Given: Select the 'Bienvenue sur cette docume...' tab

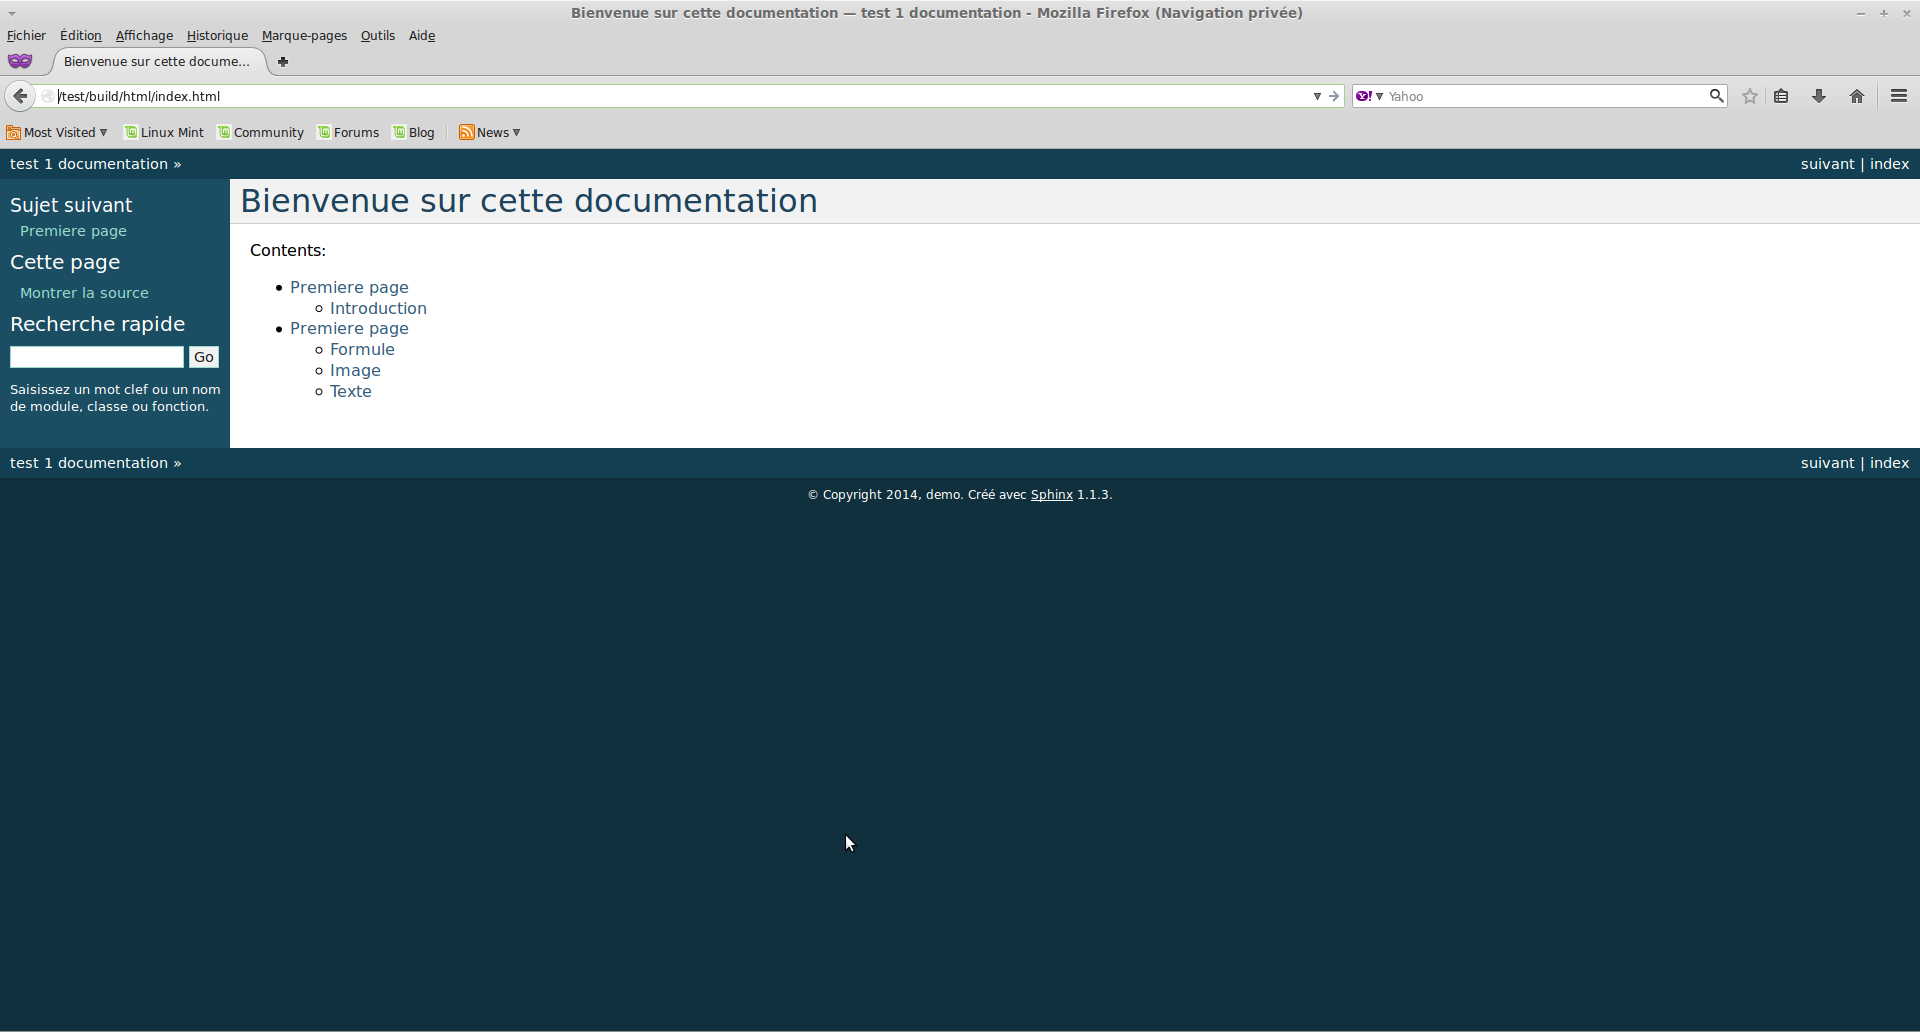Looking at the screenshot, I should click(x=156, y=61).
